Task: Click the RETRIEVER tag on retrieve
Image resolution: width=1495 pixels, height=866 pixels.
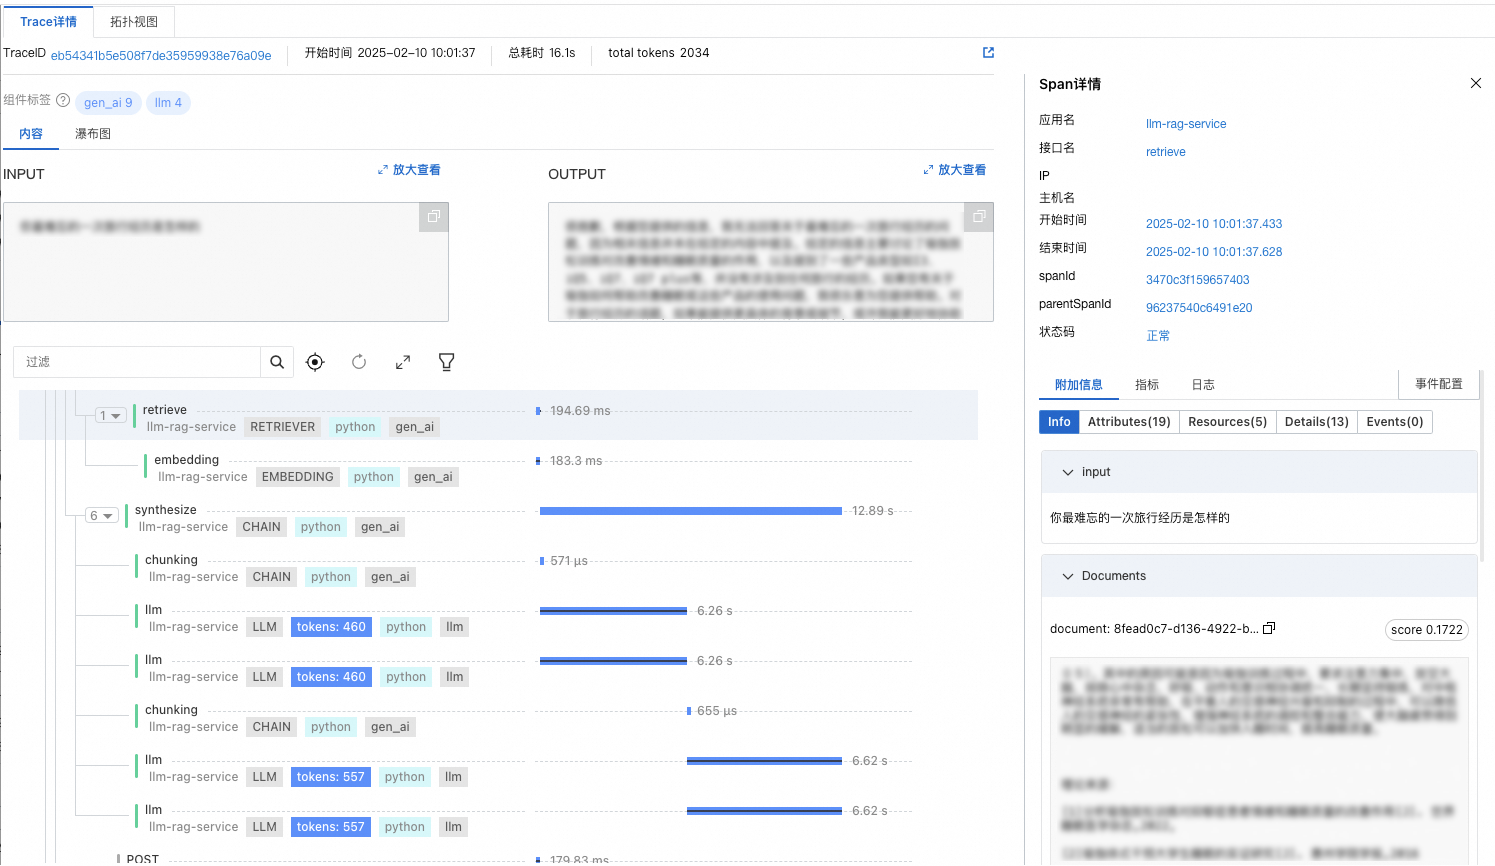Action: [283, 427]
